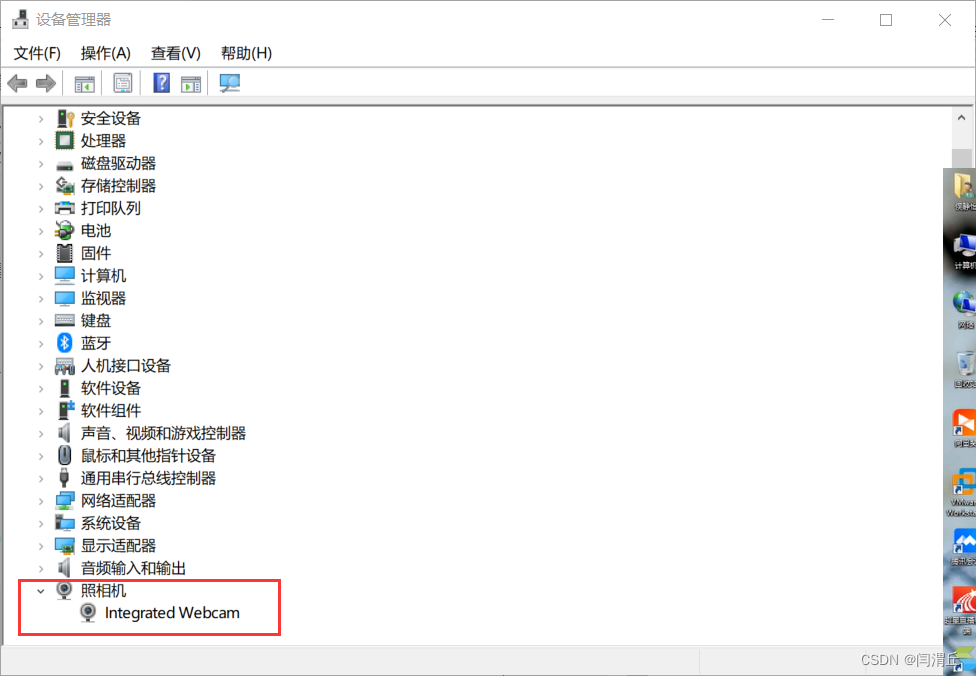The width and height of the screenshot is (976, 676).
Task: Click the 键盘 keyboard icon
Action: [65, 321]
